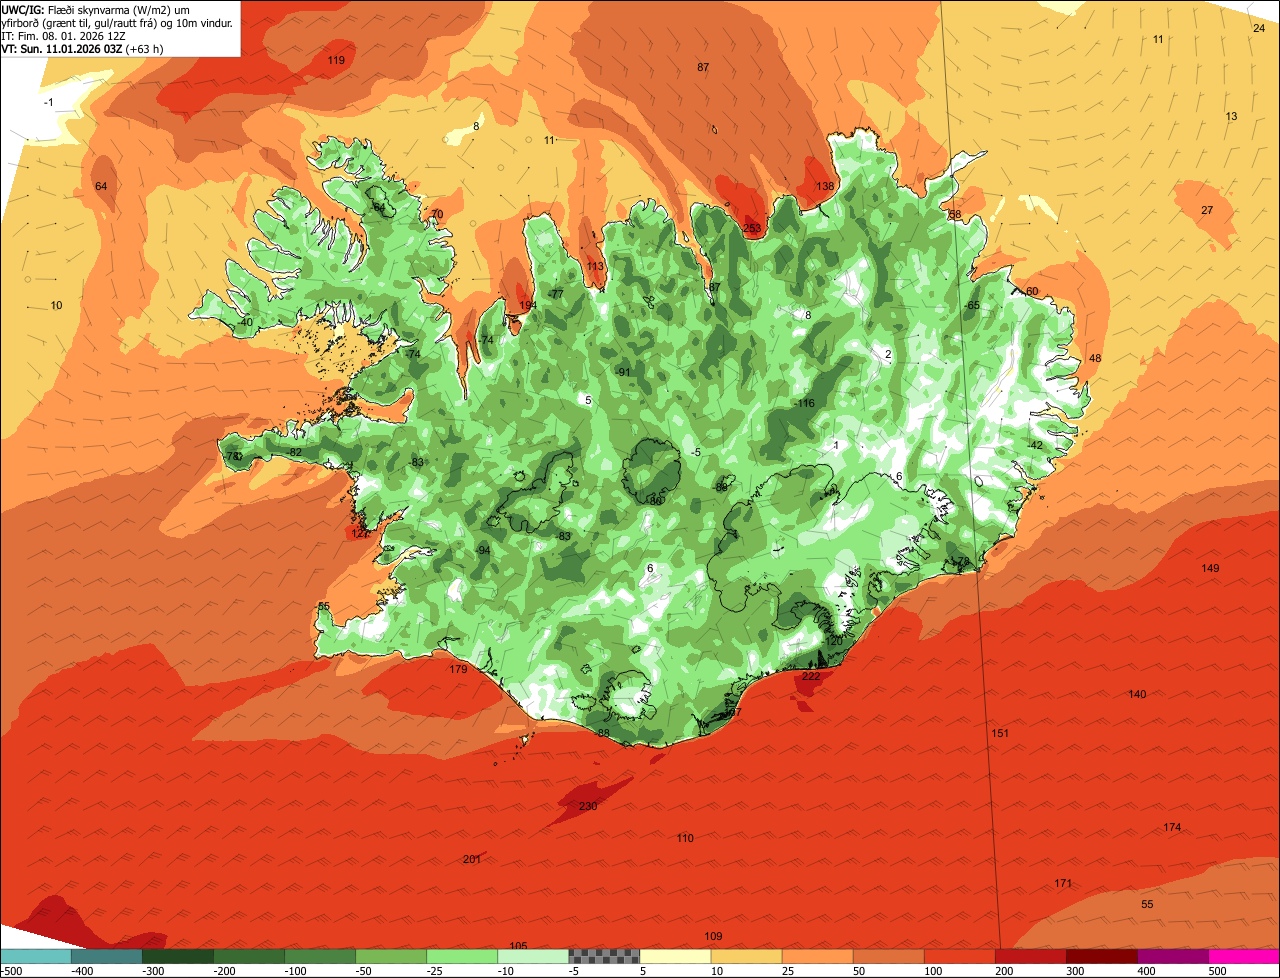Select the value 110 south of Iceland
The height and width of the screenshot is (978, 1280).
[x=685, y=838]
